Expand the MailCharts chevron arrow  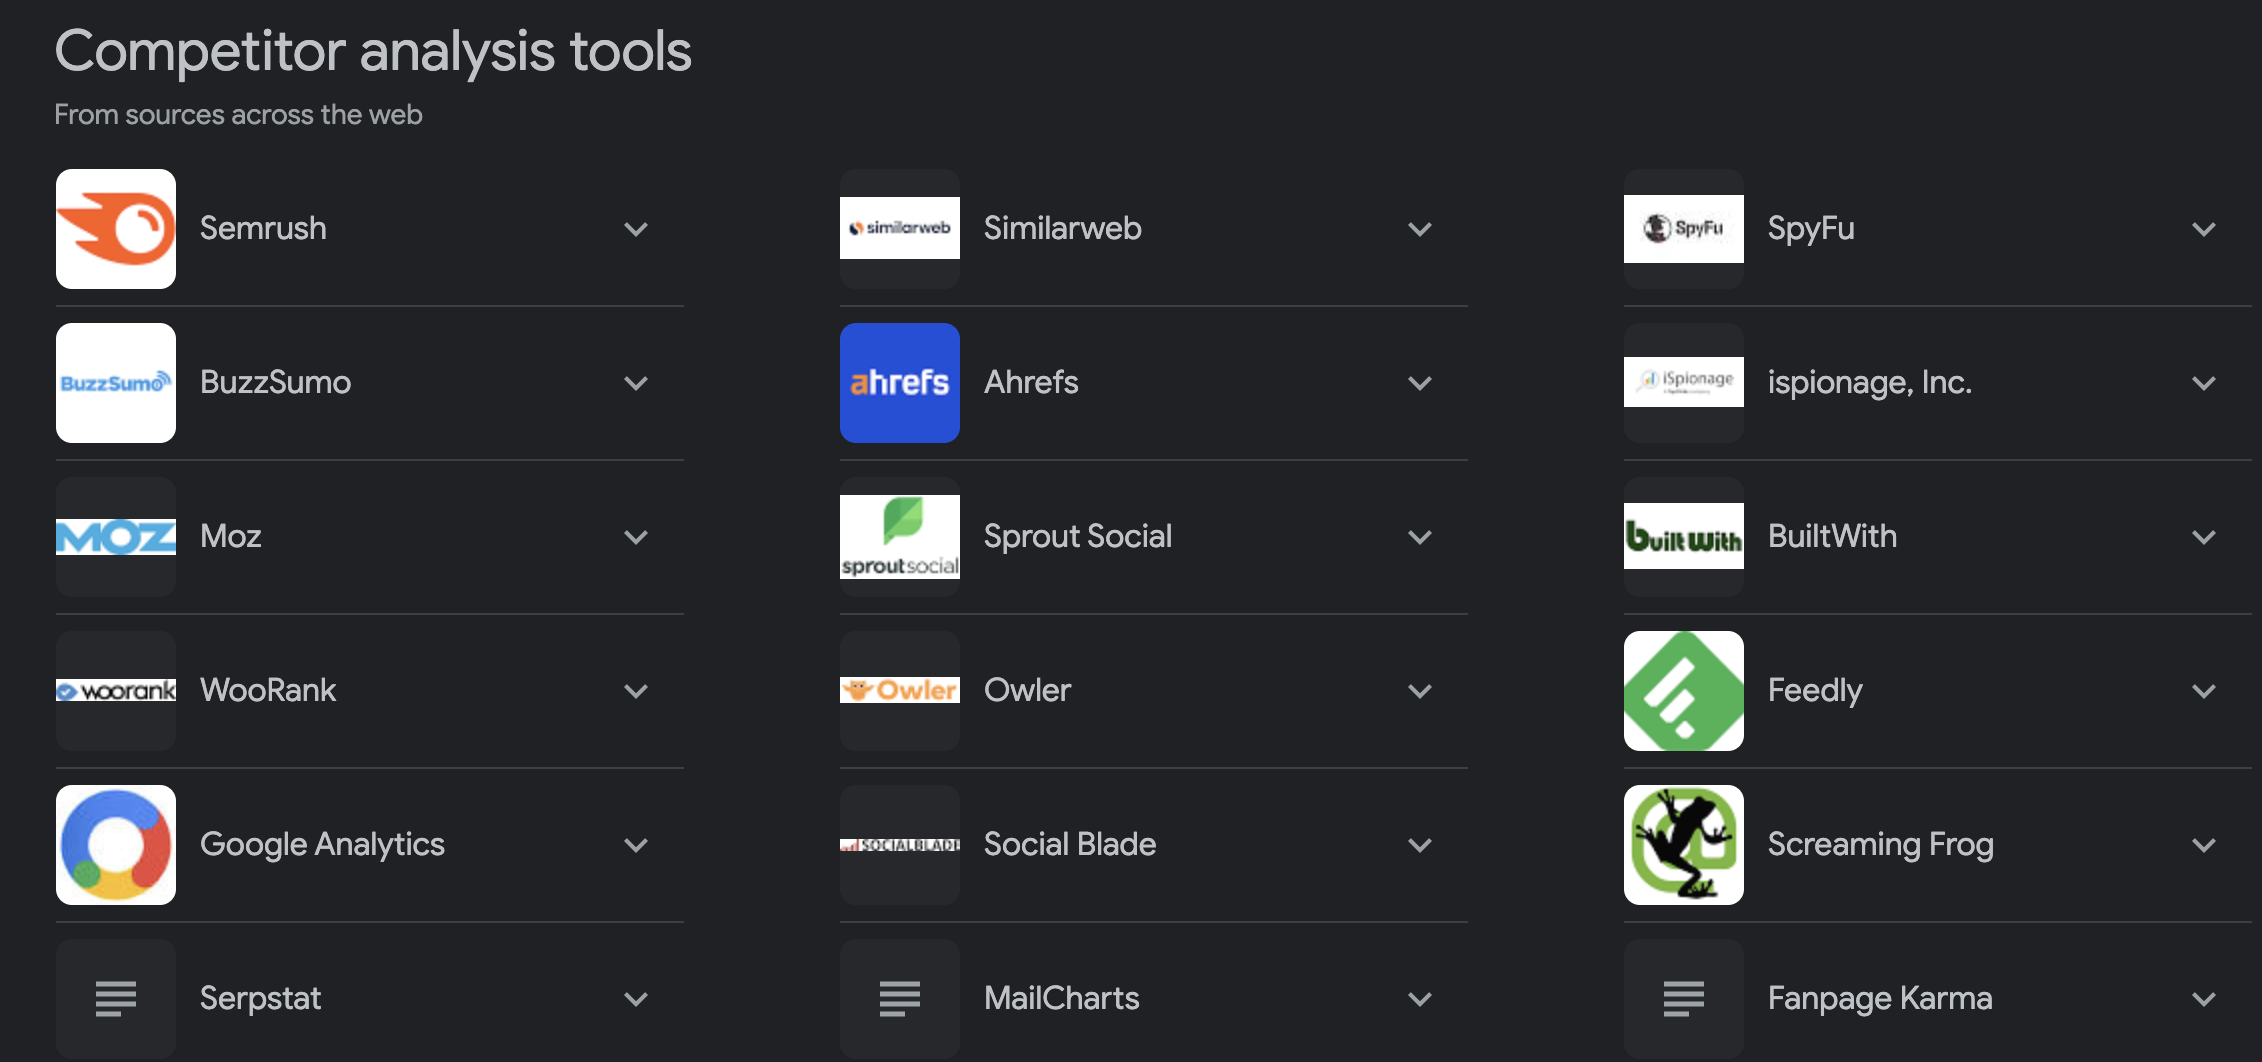click(1420, 999)
